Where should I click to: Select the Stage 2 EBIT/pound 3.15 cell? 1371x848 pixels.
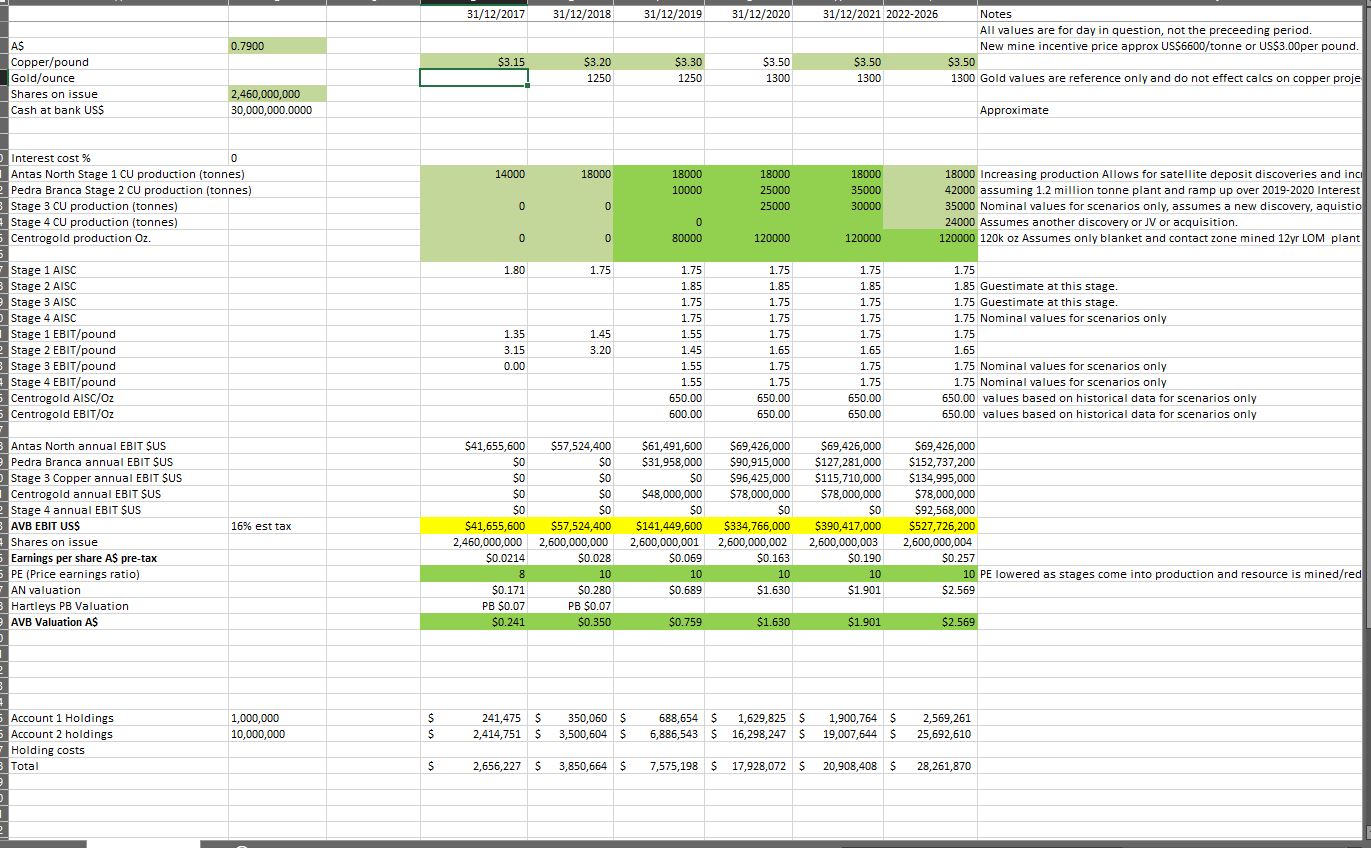tap(474, 350)
